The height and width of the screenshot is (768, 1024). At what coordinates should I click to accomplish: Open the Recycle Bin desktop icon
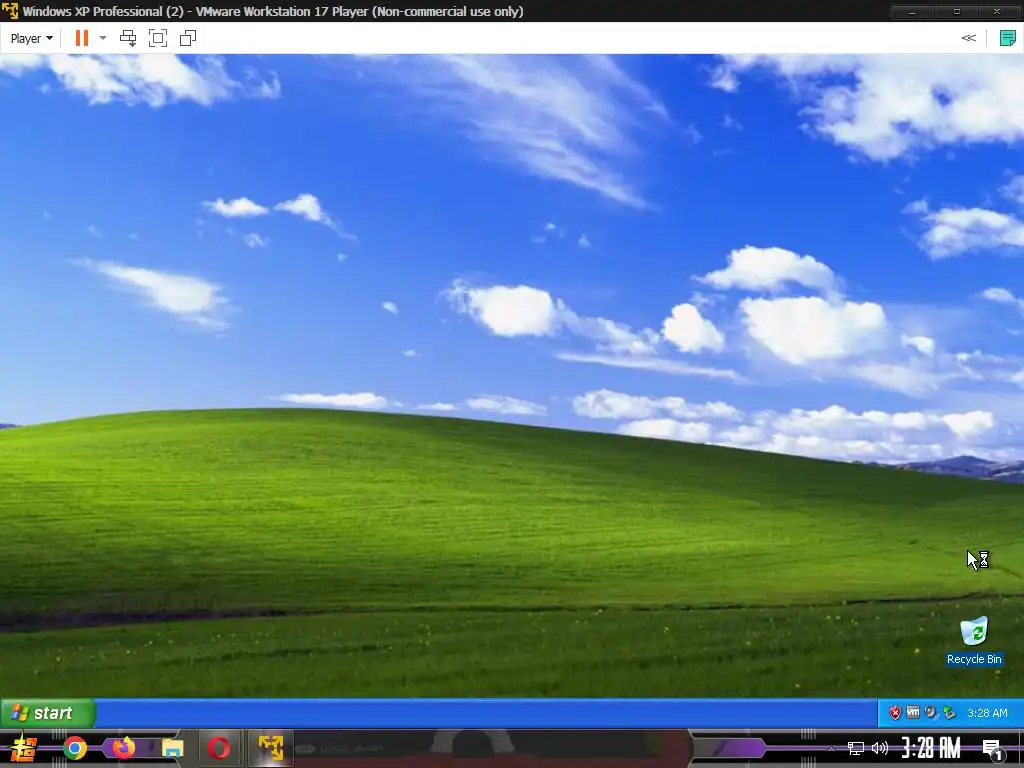(974, 631)
